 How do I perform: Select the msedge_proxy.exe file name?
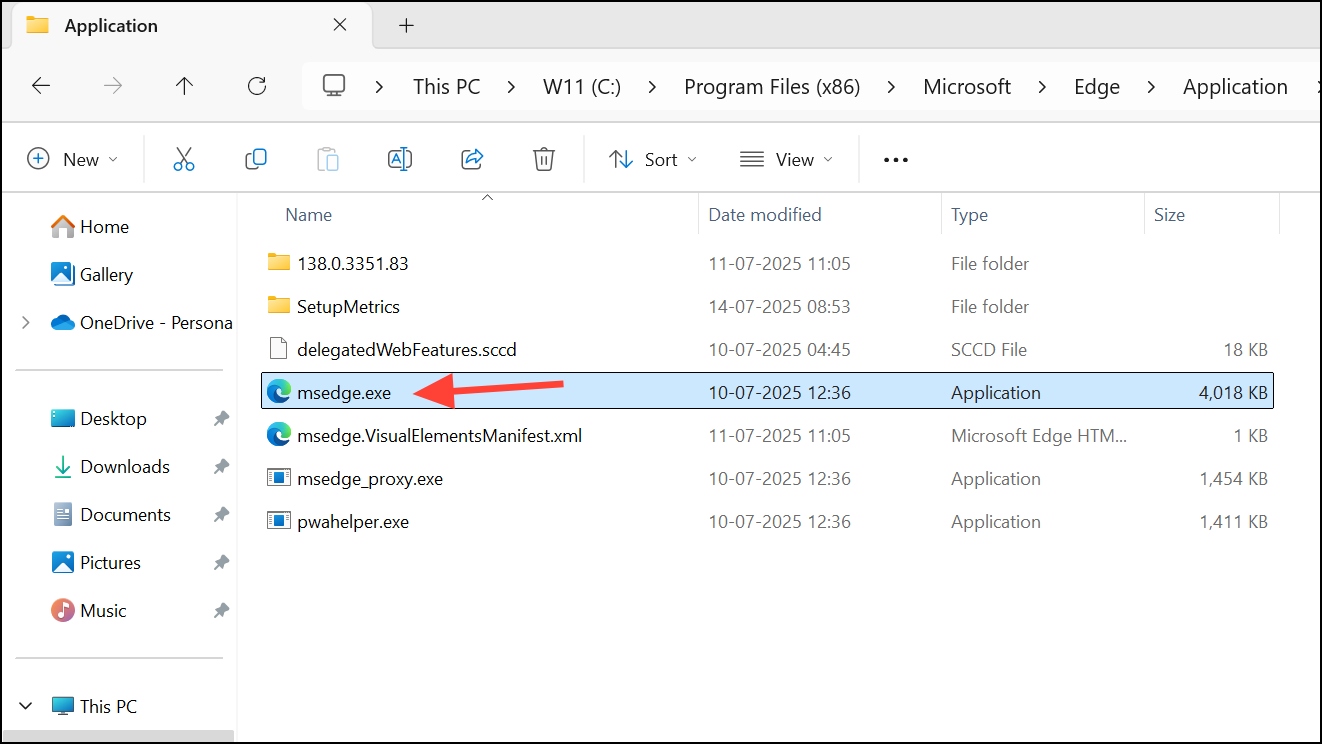pyautogui.click(x=370, y=479)
